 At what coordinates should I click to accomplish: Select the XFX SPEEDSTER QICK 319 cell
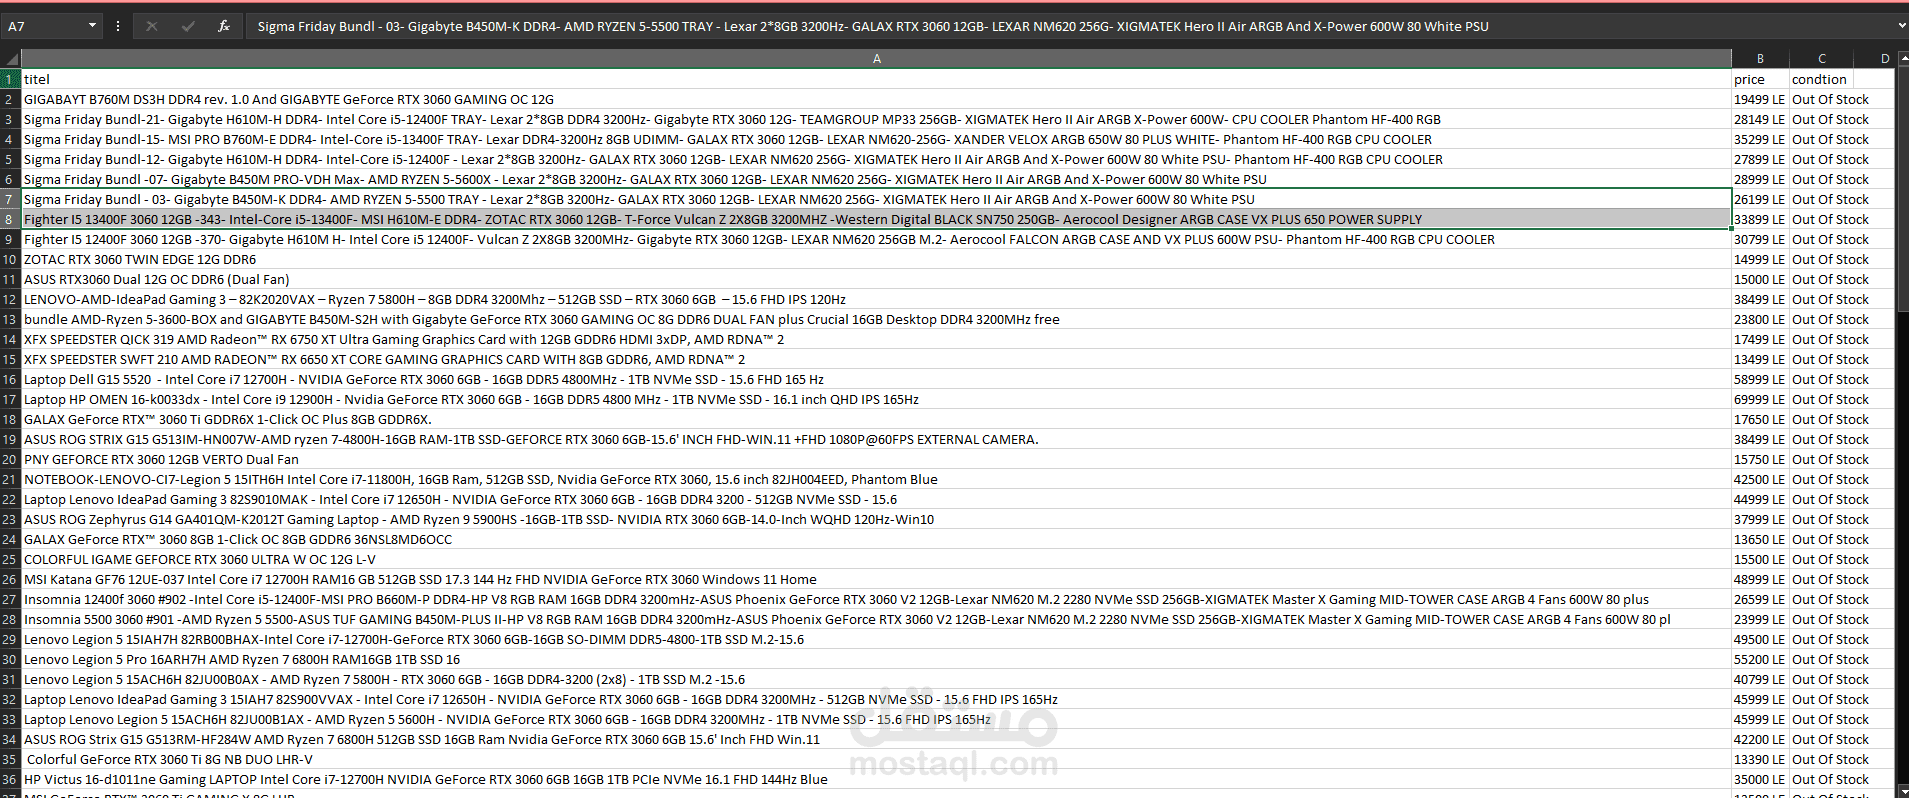(x=876, y=339)
